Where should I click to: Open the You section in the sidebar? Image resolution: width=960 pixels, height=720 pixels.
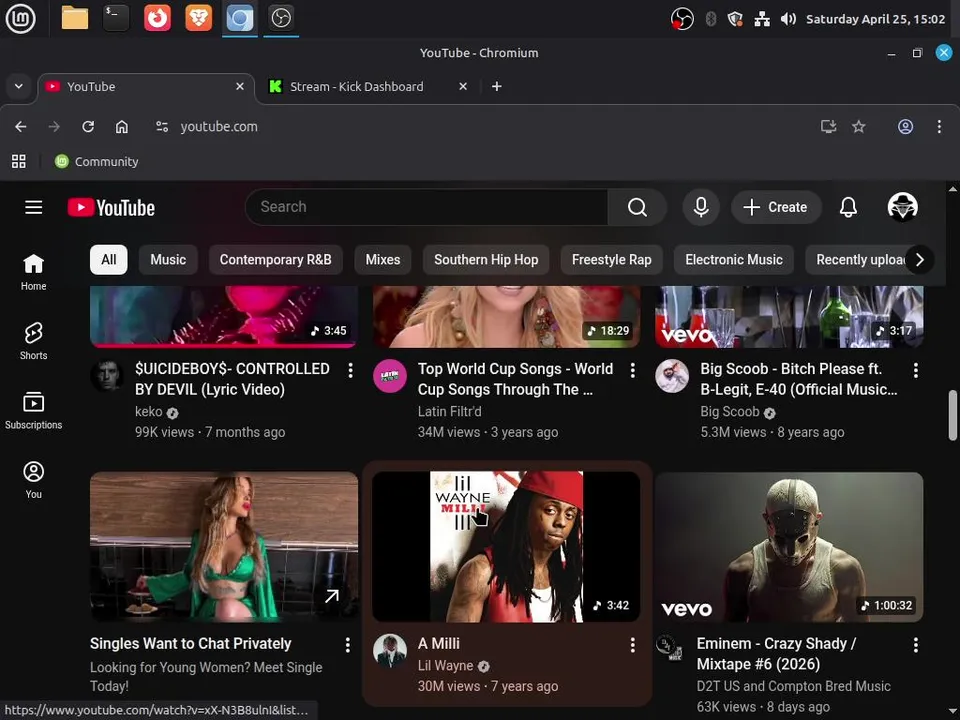tap(34, 480)
